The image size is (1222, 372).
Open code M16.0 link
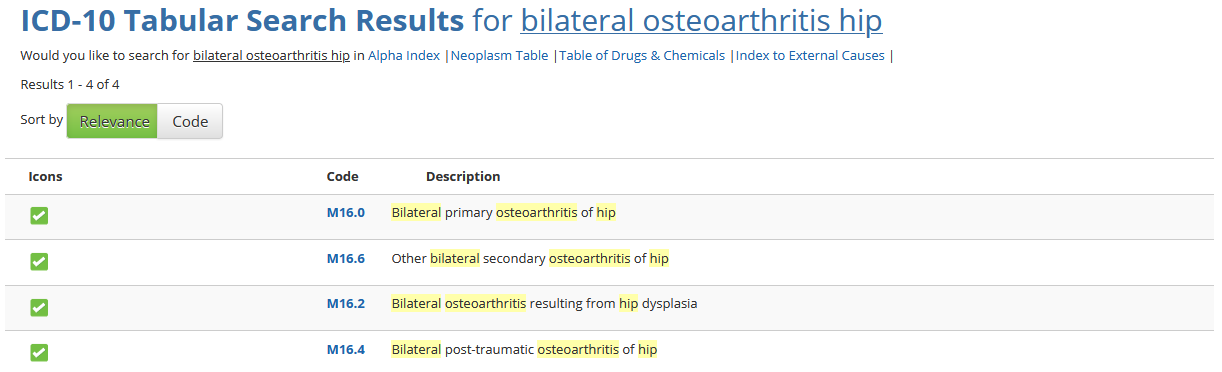pyautogui.click(x=346, y=212)
